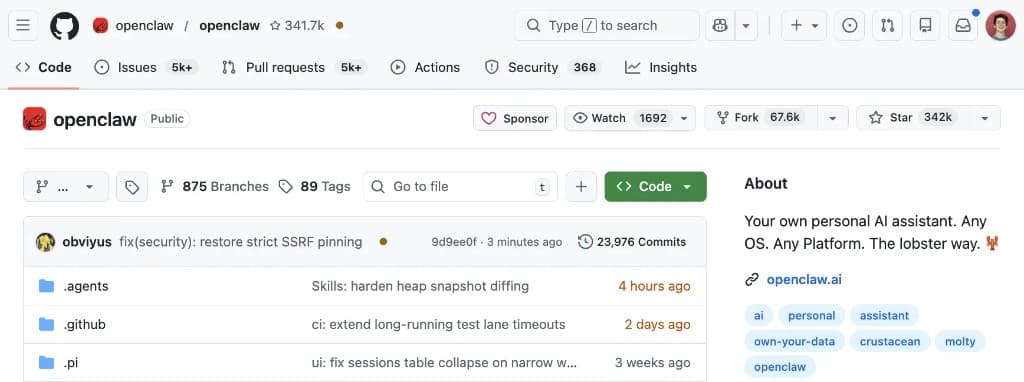Switch to the Issues tab
Image resolution: width=1024 pixels, height=382 pixels.
(x=146, y=67)
